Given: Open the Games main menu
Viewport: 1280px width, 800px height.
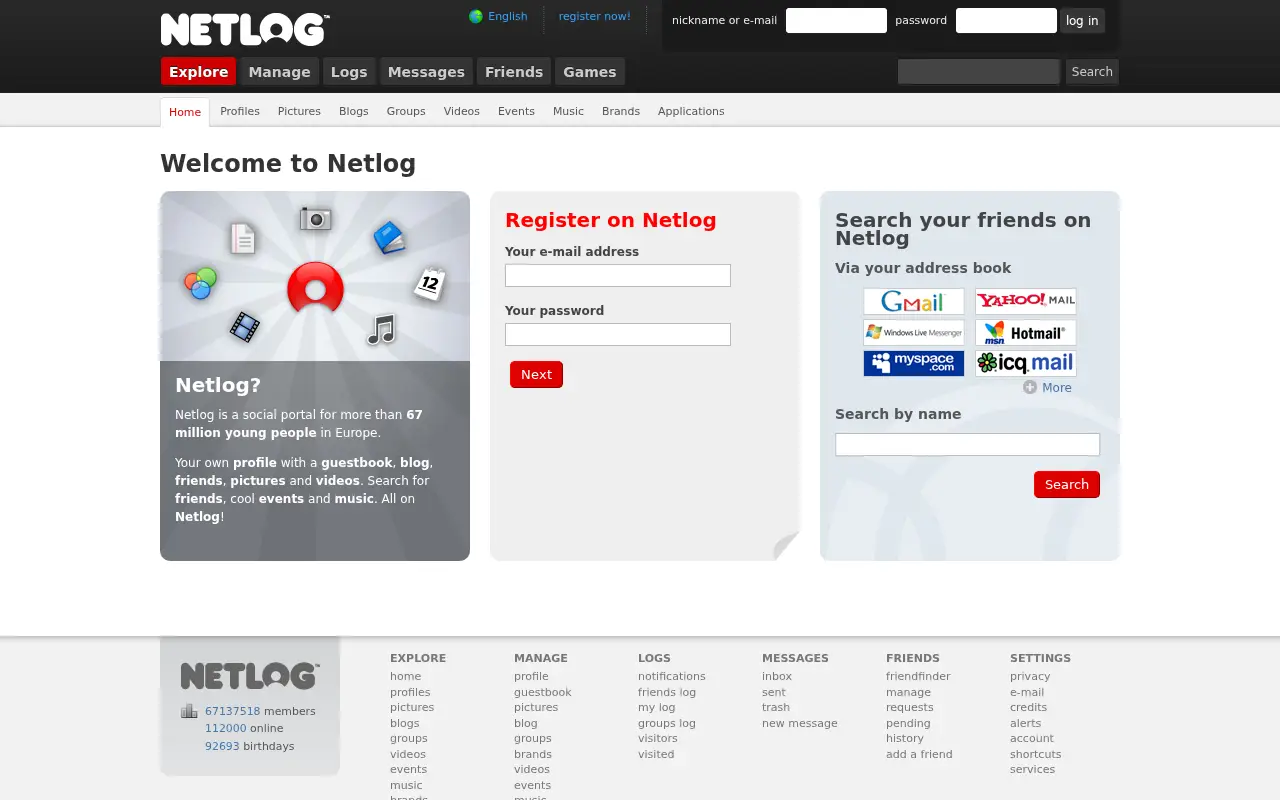Looking at the screenshot, I should [590, 71].
